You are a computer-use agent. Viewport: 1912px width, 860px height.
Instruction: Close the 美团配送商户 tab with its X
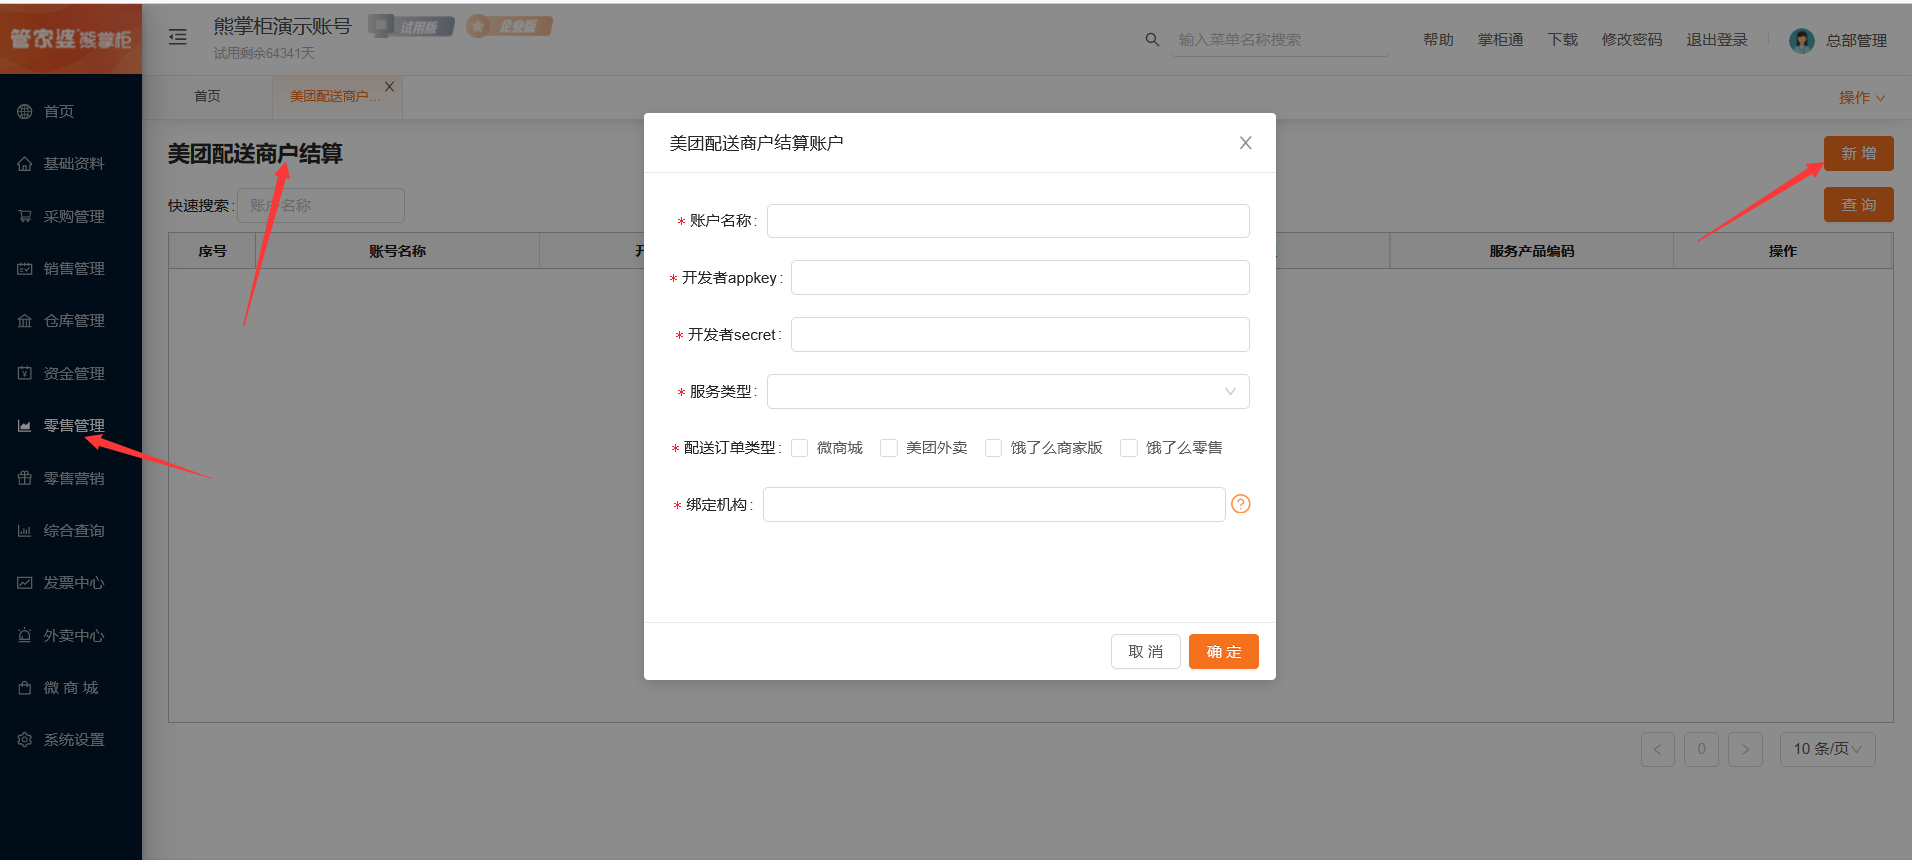click(x=390, y=87)
